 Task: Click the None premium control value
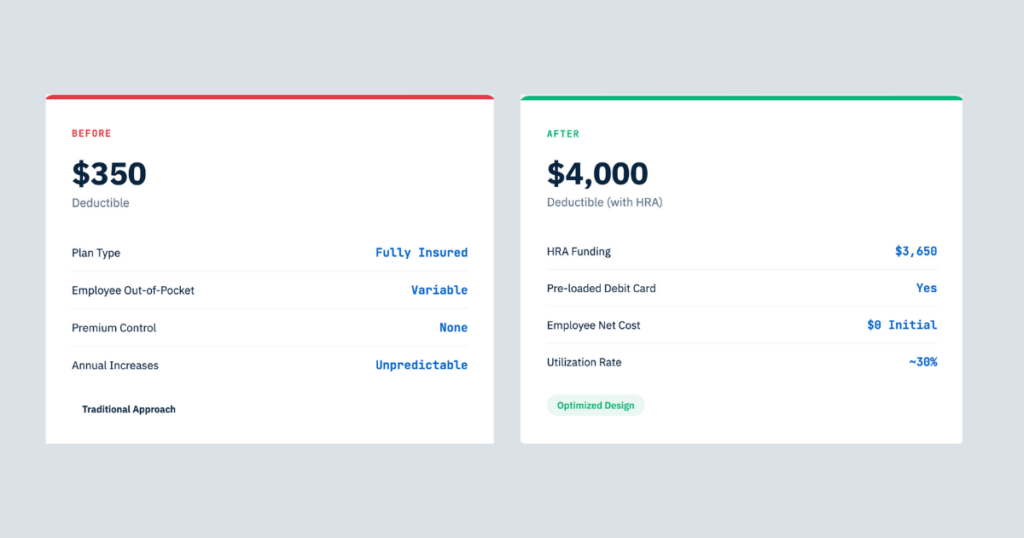[x=453, y=328]
